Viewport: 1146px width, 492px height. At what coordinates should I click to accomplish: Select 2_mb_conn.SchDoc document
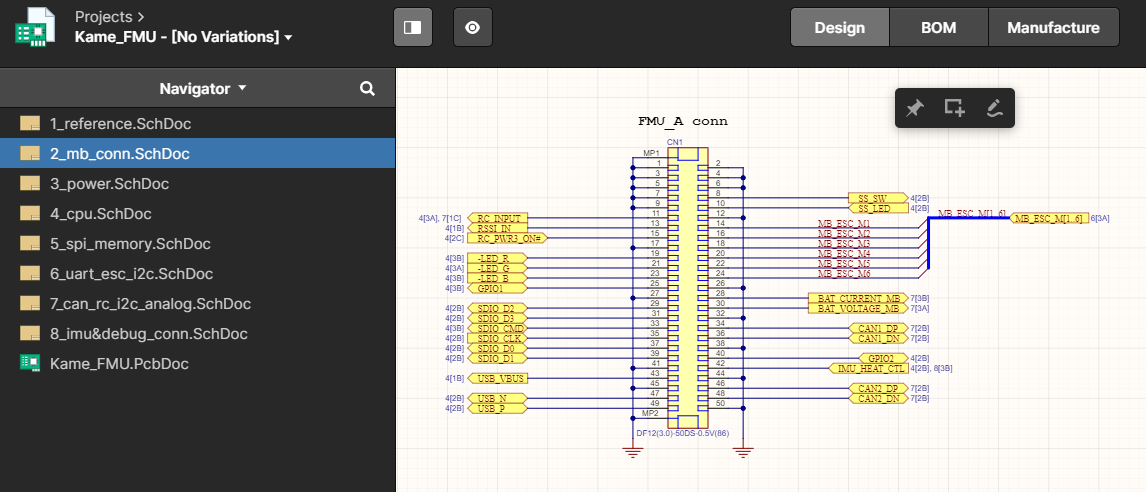(197, 154)
